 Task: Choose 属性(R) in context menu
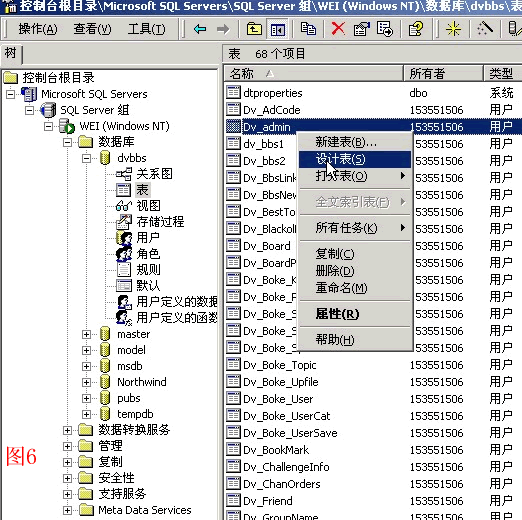[x=355, y=314]
